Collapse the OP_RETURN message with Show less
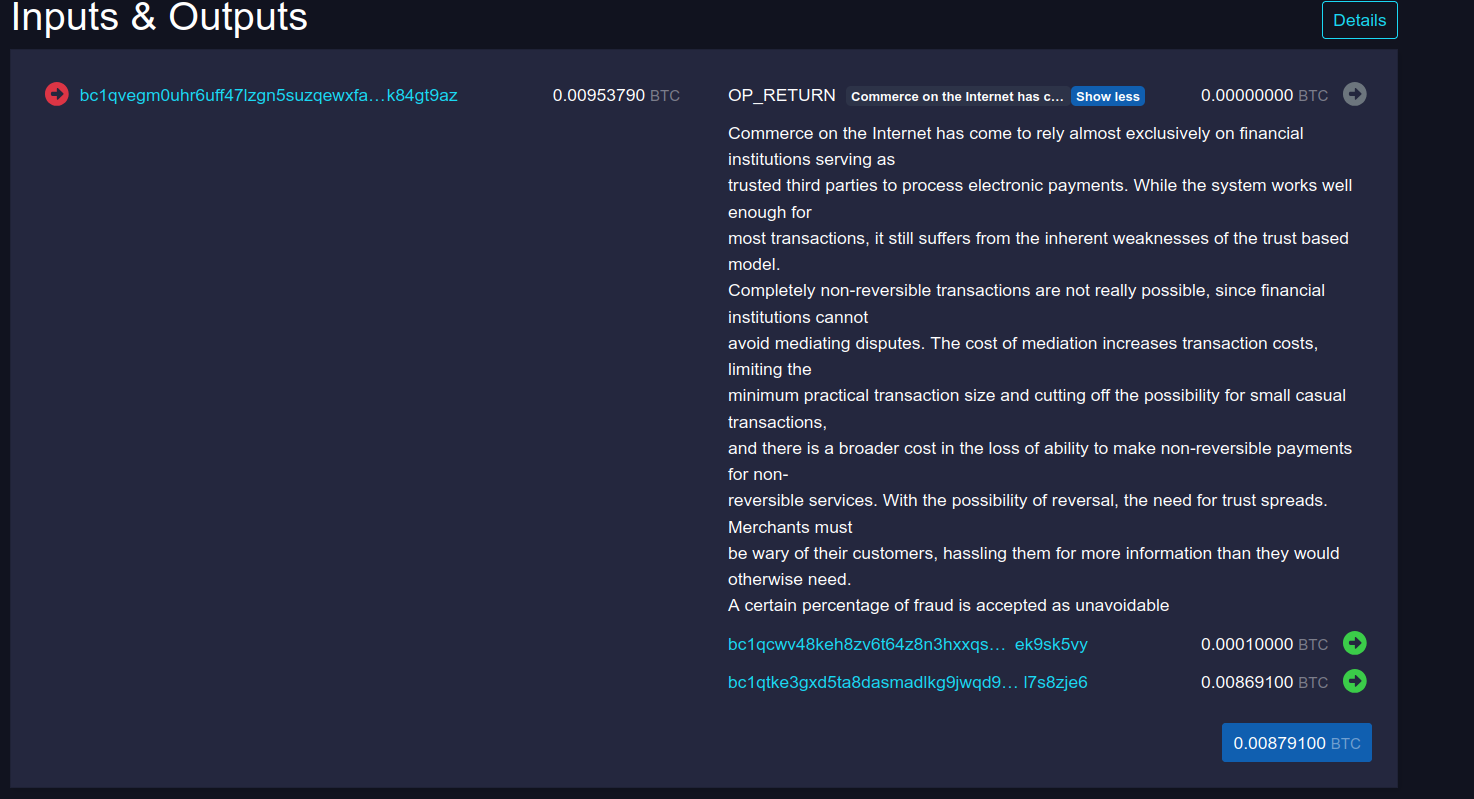 (x=1107, y=96)
